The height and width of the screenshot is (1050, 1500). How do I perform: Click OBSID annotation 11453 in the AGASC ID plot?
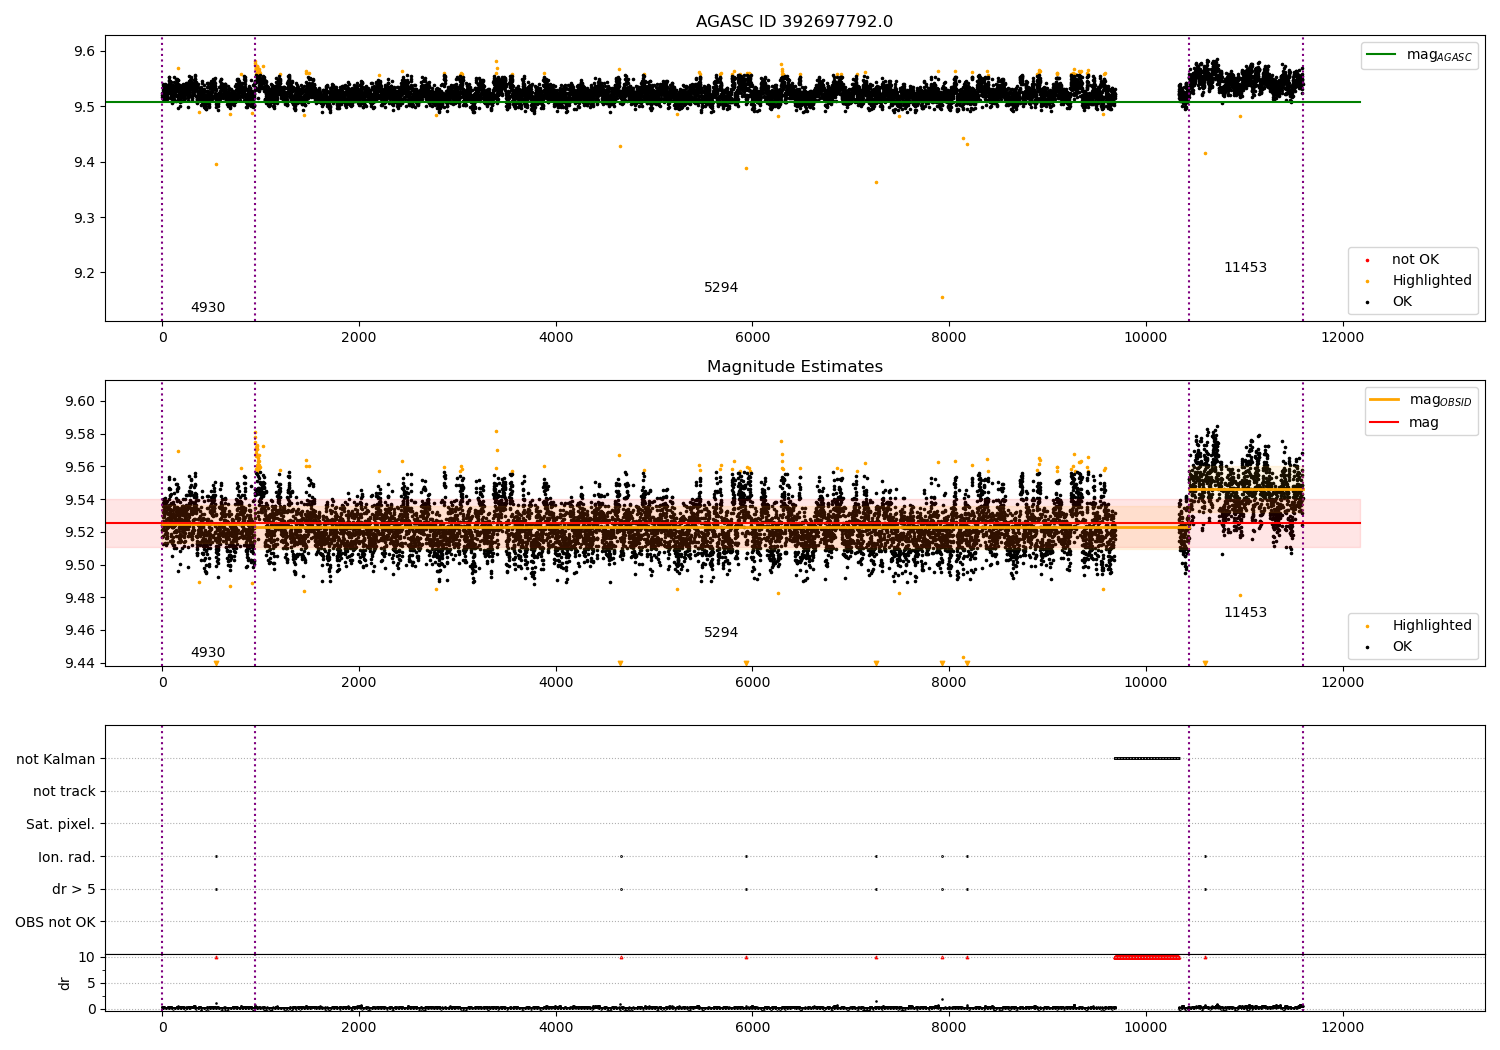coord(1245,268)
